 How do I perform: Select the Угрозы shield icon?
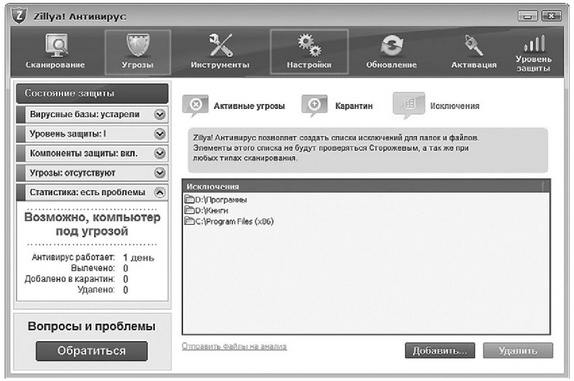[138, 45]
